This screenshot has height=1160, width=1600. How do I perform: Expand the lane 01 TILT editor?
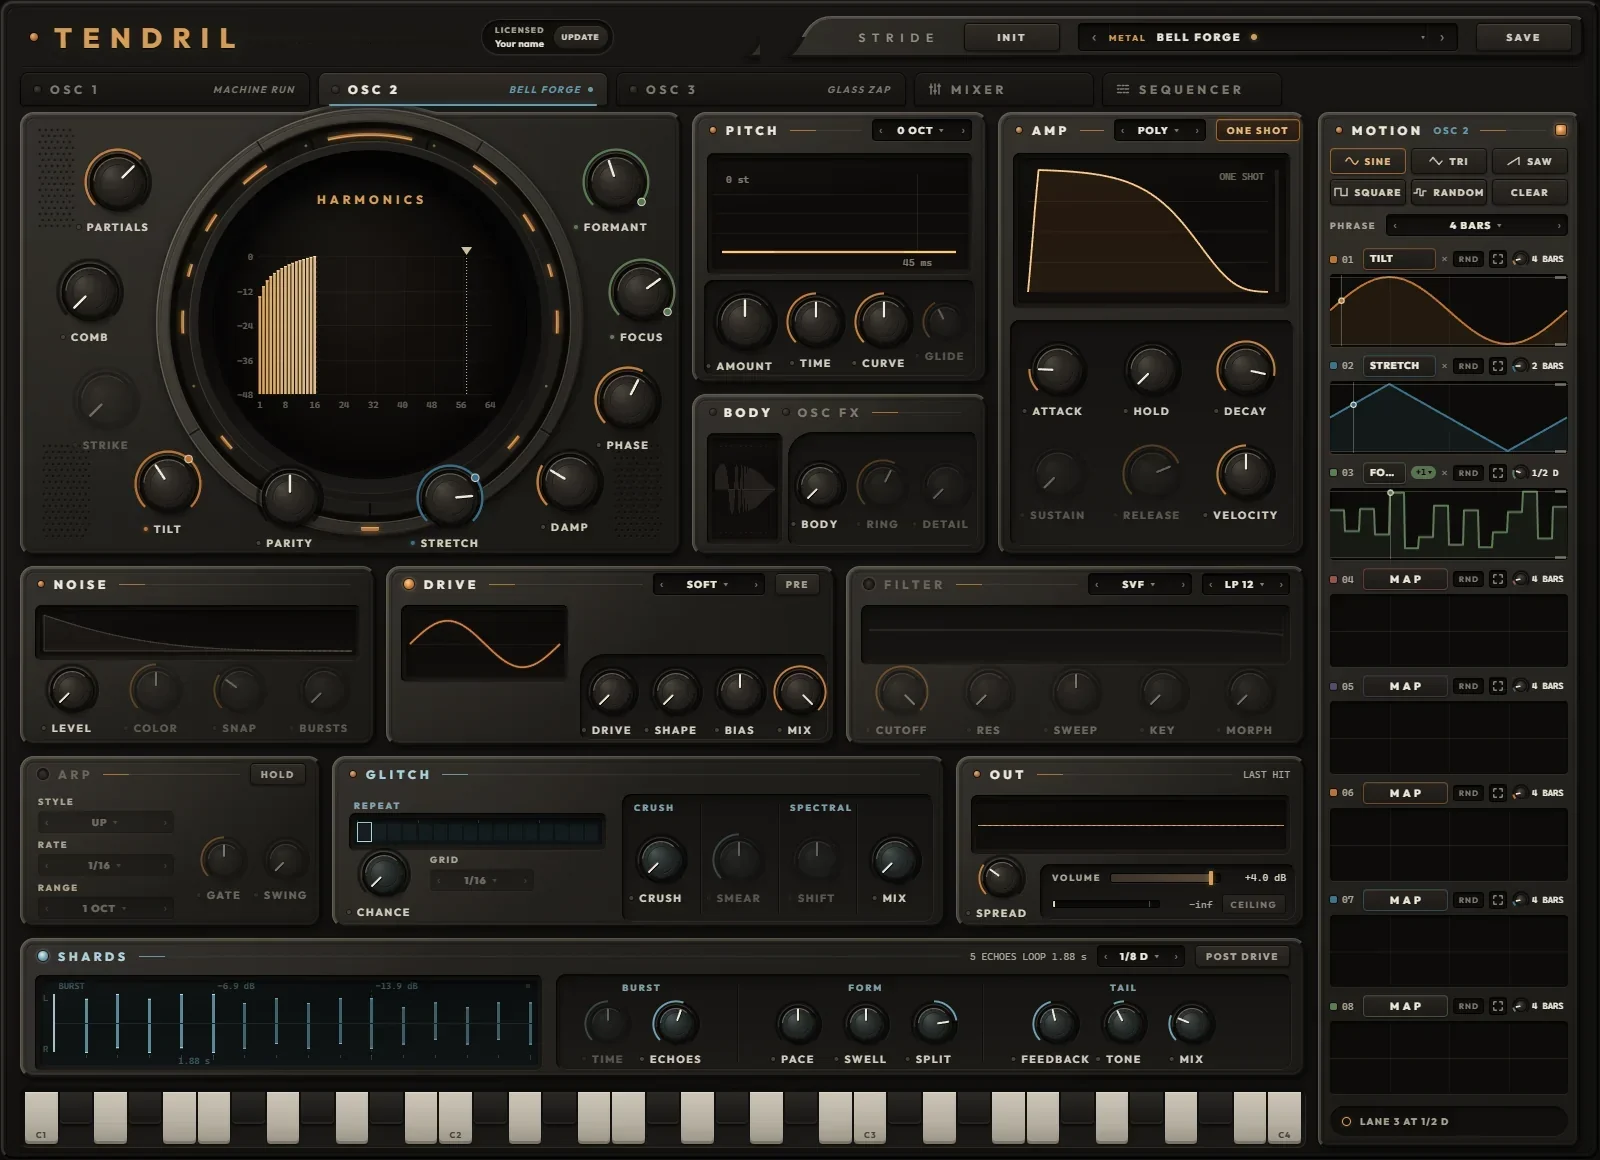1497,259
